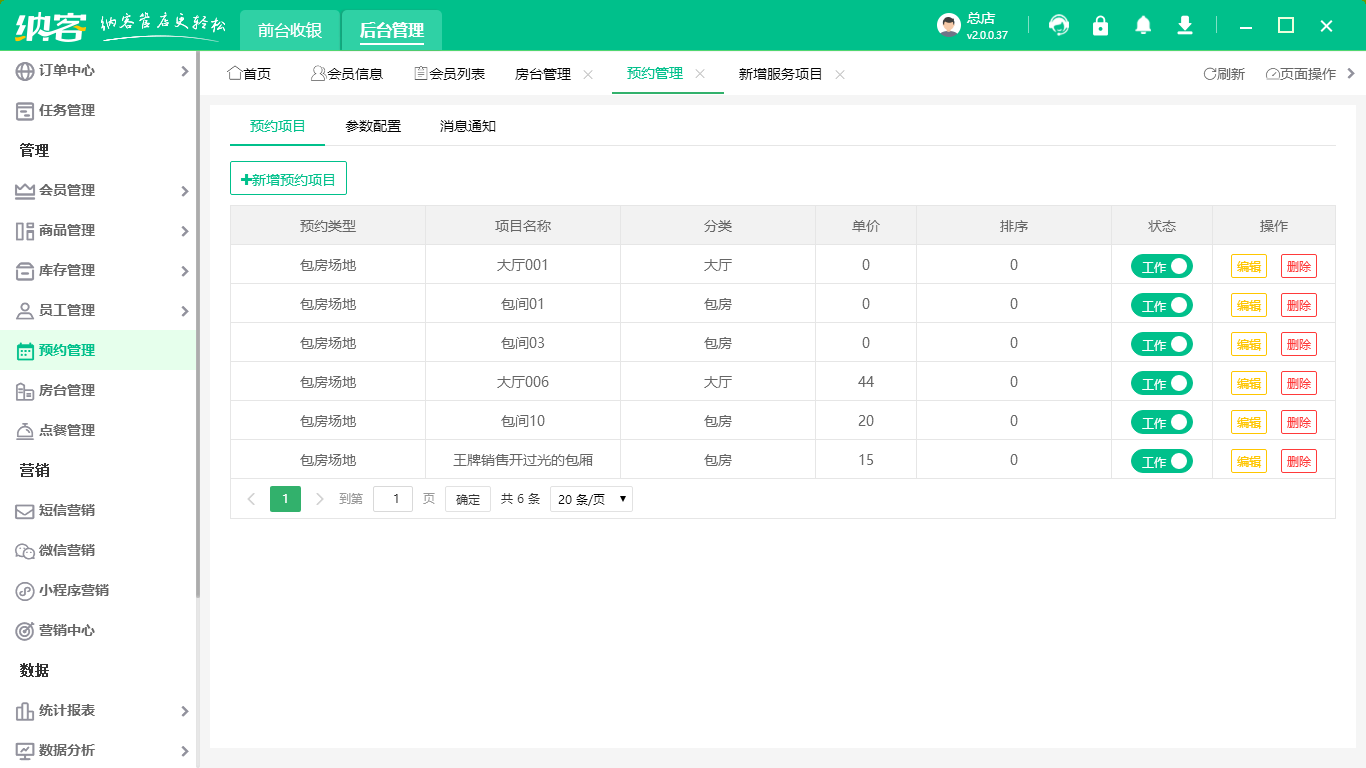Select 预约管理 calendar item in sidebar
Image resolution: width=1366 pixels, height=768 pixels.
98,350
